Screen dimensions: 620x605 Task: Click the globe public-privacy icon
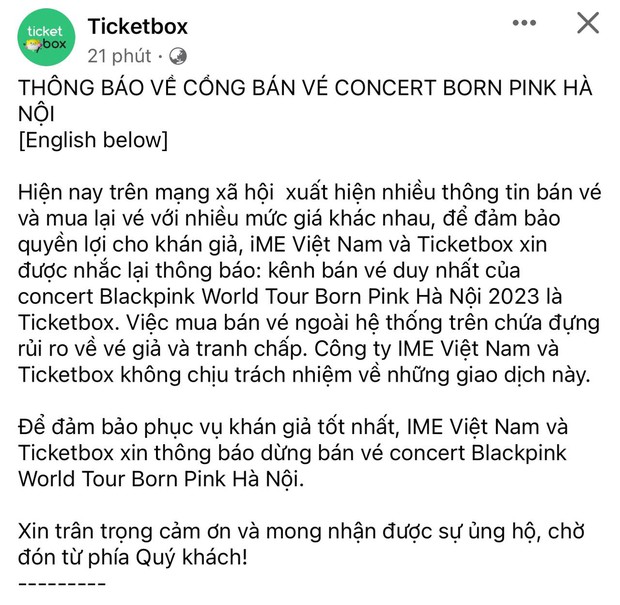click(x=178, y=55)
